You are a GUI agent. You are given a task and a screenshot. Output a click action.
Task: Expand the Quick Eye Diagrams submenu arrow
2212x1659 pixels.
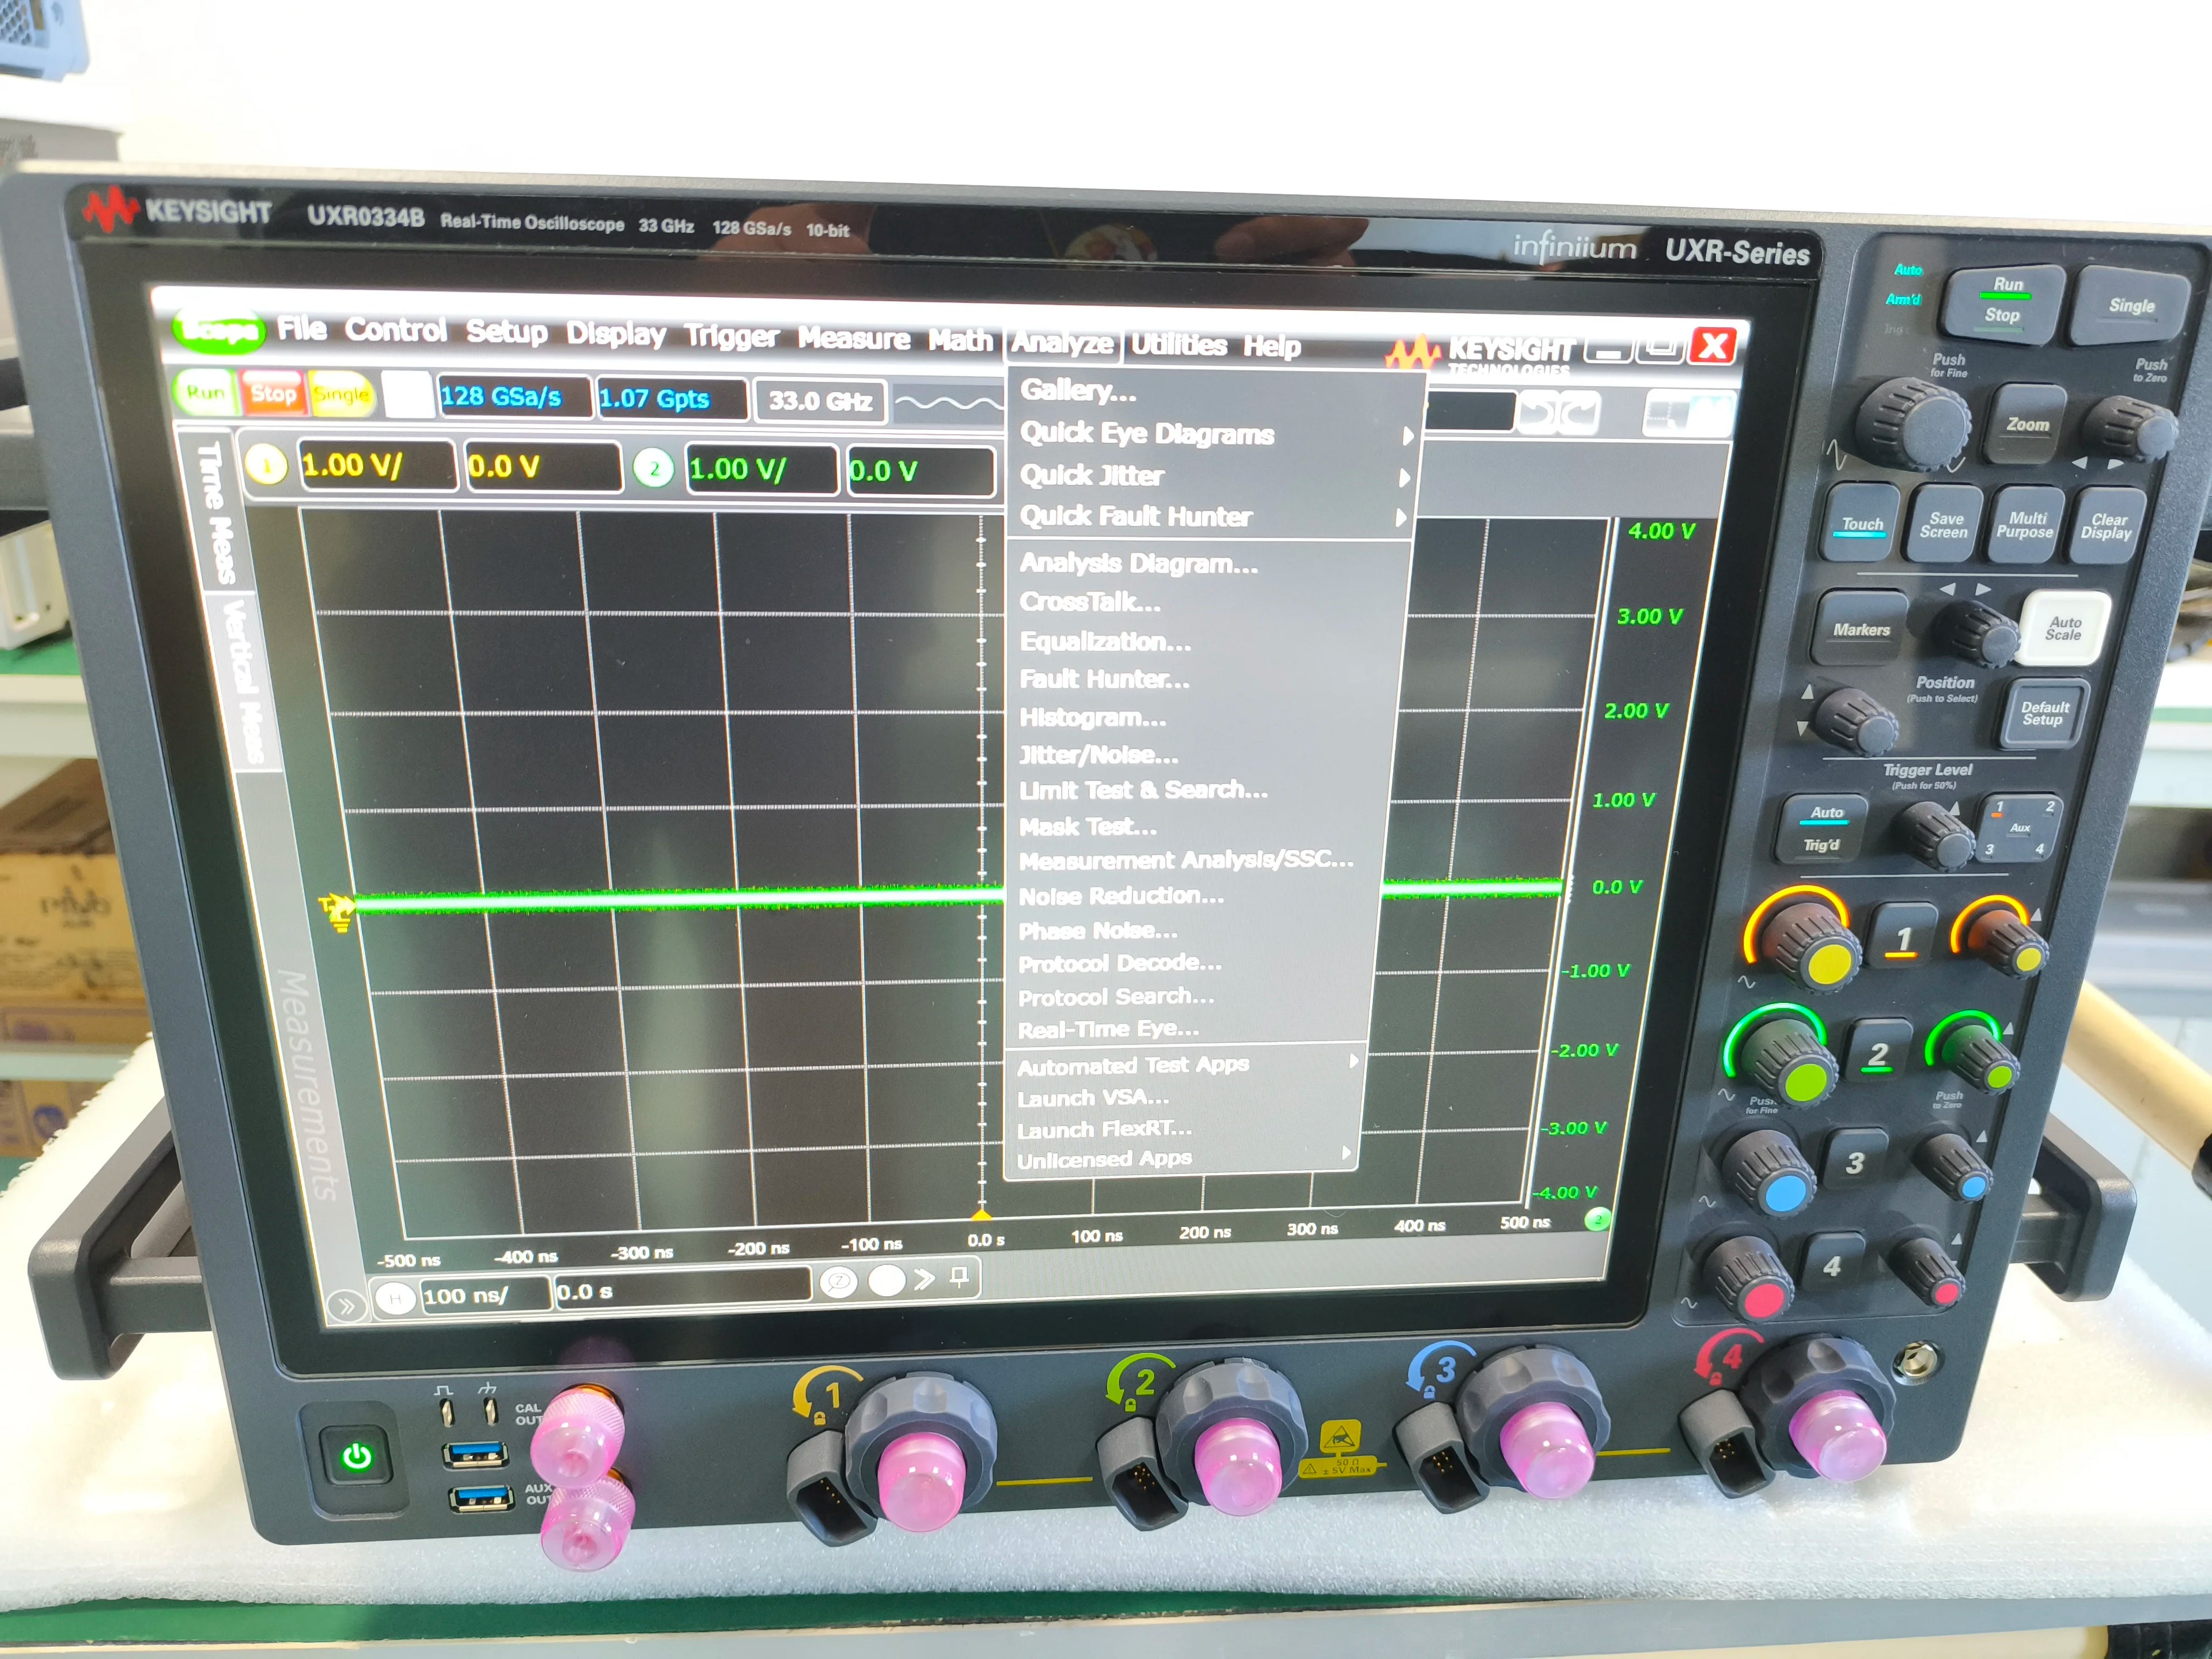[1407, 436]
